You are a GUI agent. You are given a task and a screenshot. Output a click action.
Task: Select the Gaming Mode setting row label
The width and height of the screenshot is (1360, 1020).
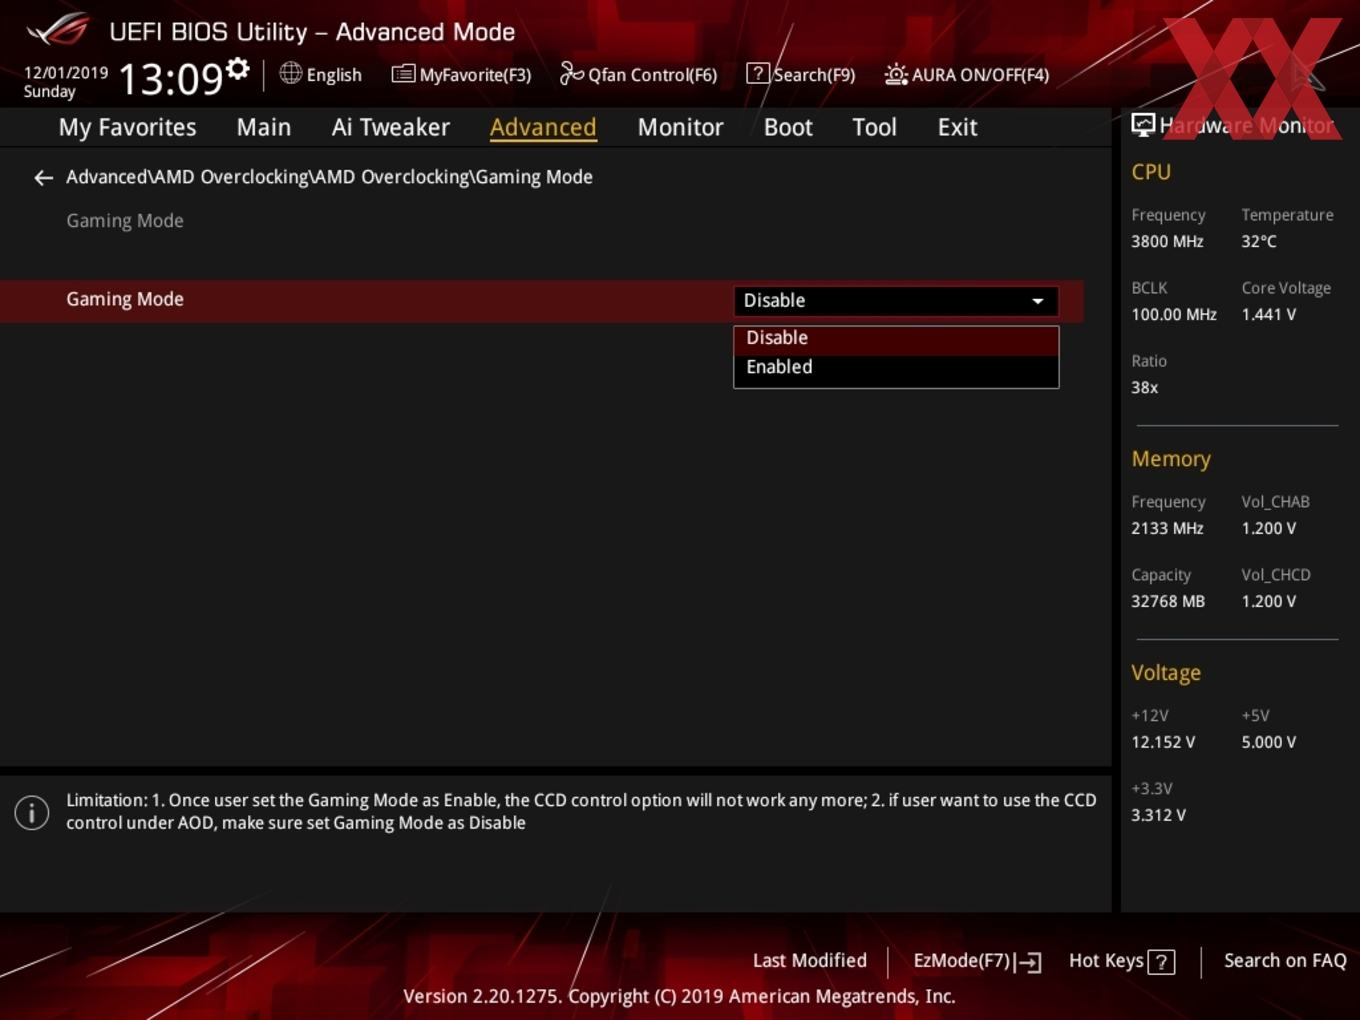[x=125, y=299]
